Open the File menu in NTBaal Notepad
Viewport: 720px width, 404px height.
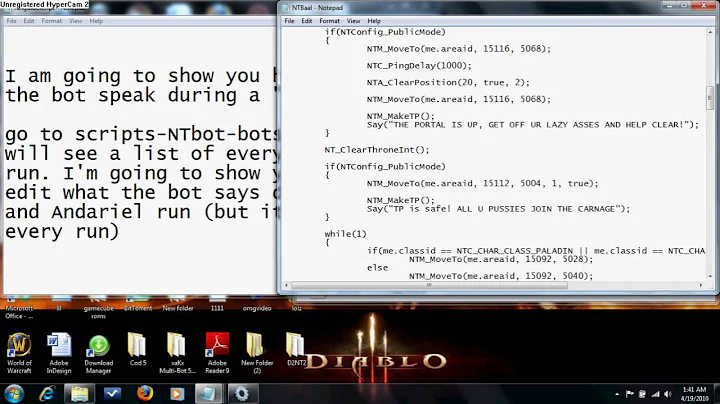tap(289, 21)
